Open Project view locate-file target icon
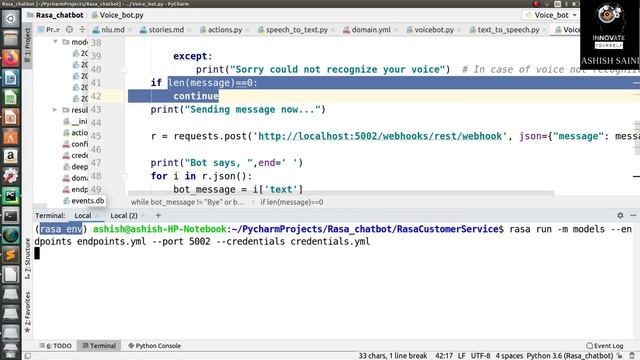The height and width of the screenshot is (360, 640). coord(69,29)
